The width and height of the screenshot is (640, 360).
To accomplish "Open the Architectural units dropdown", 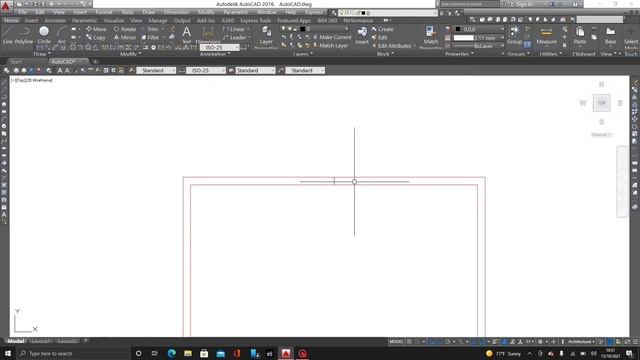I will (581, 341).
